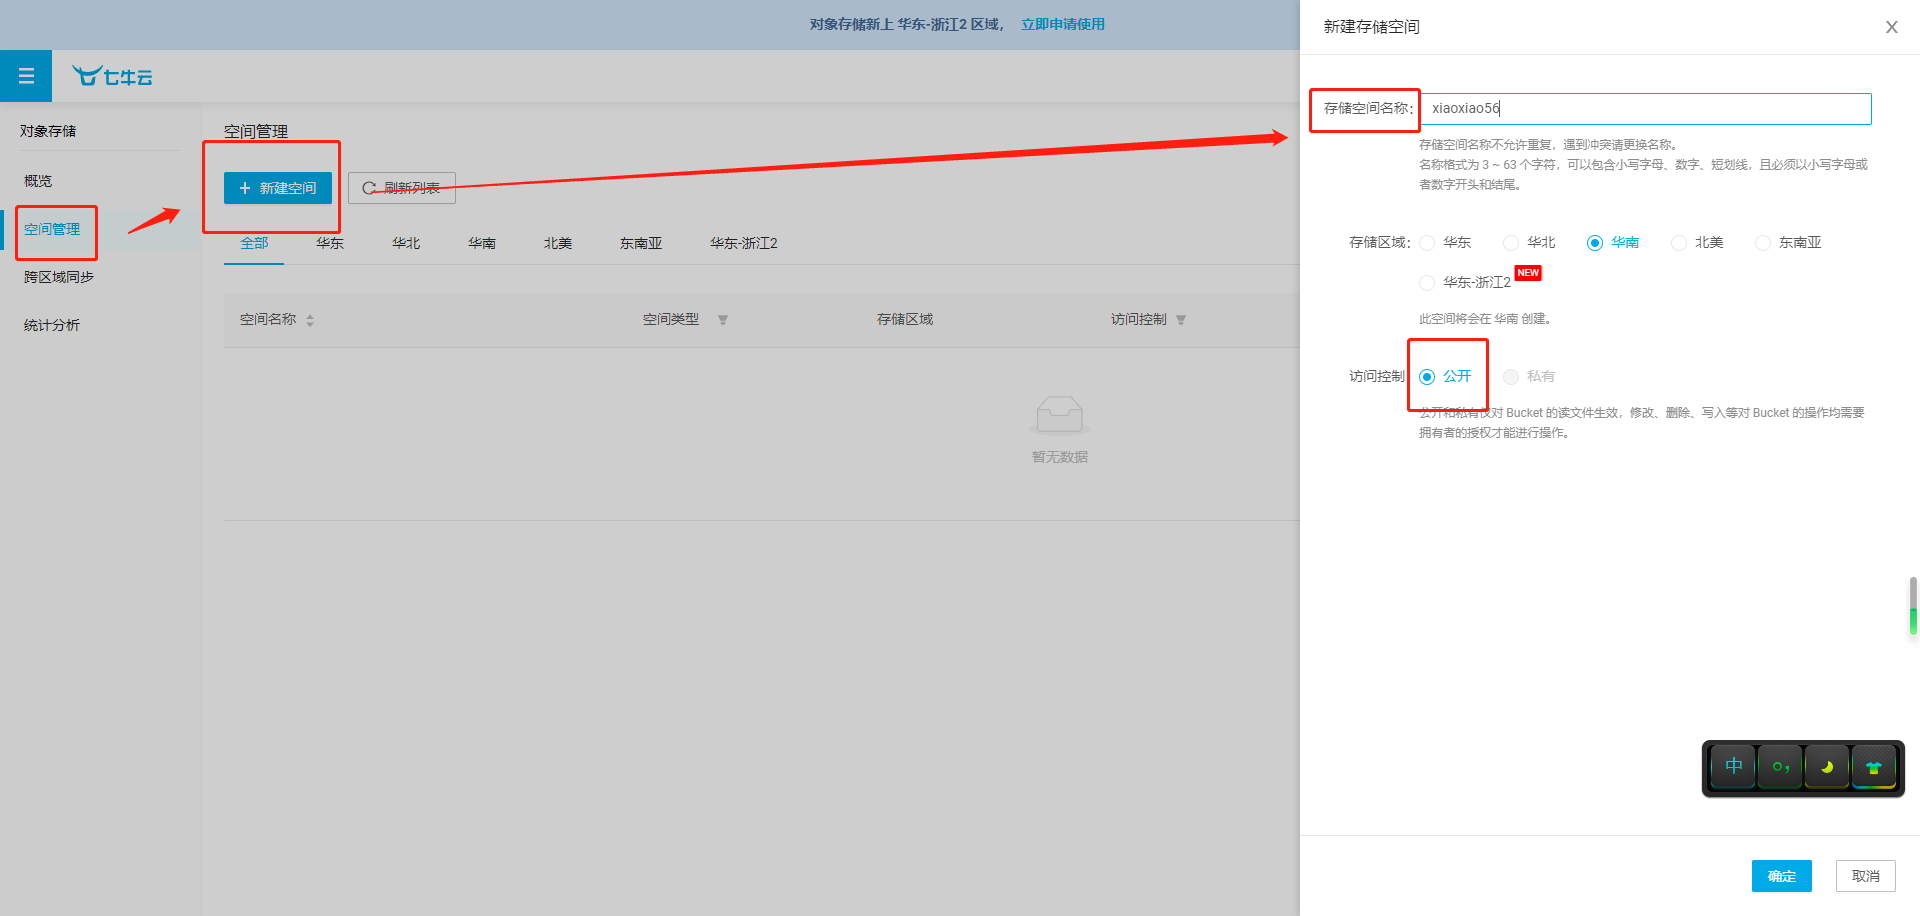Open the IME skin shirt icon
This screenshot has width=1920, height=916.
(1874, 767)
